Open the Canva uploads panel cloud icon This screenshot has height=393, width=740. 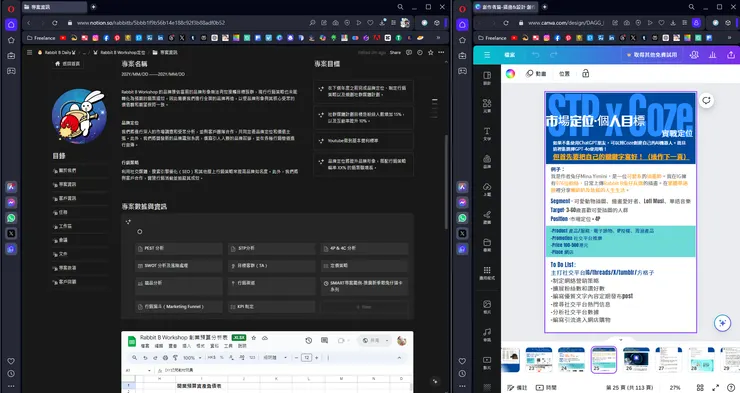(487, 189)
